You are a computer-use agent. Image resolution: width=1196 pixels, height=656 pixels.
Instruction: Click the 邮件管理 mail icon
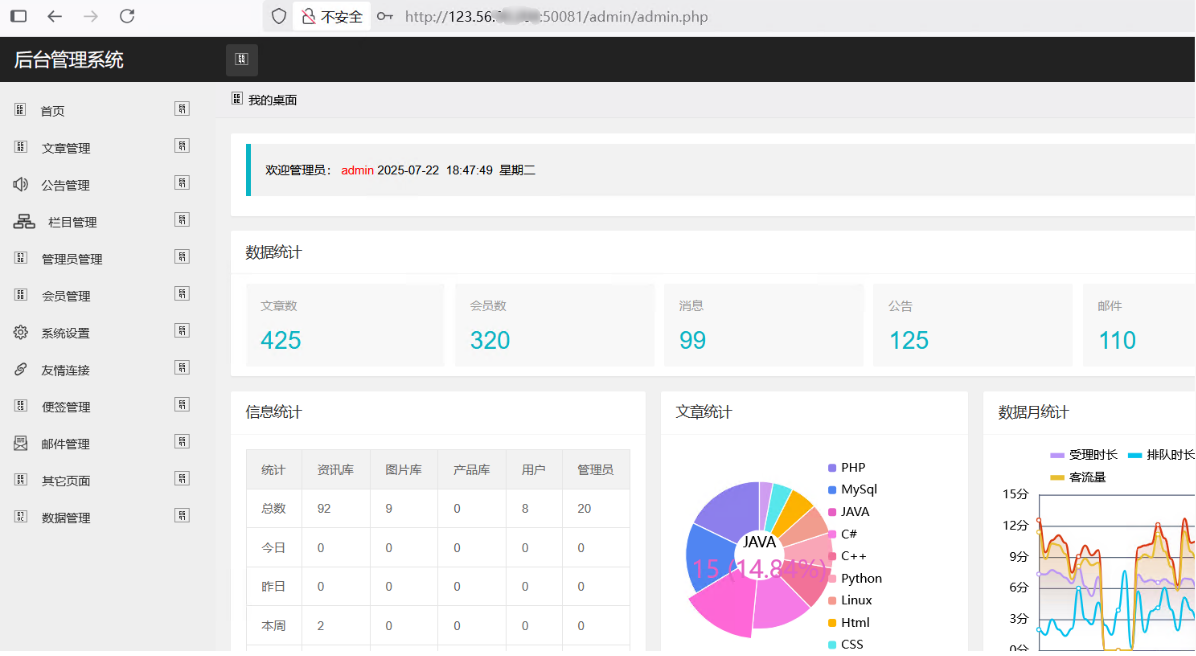[x=20, y=443]
